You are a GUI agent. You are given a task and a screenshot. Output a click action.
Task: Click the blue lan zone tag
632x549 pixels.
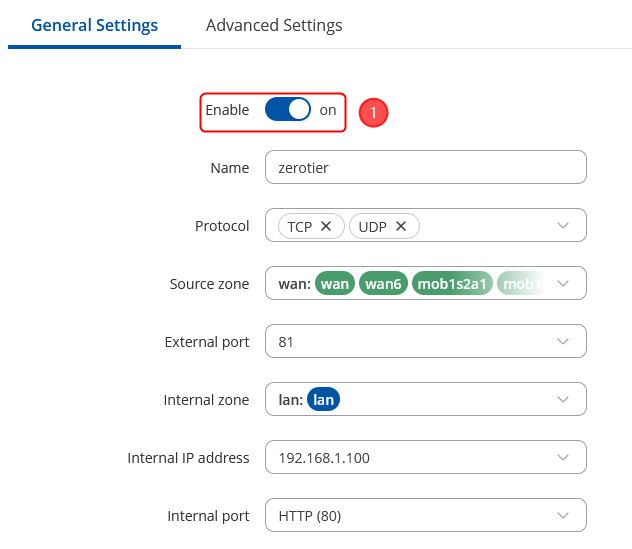click(323, 400)
